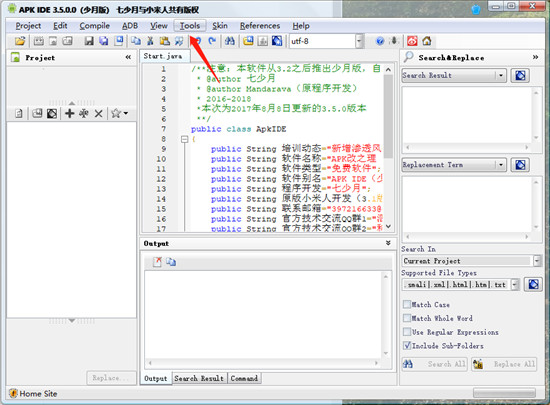Open the Tools menu
The image size is (550, 405).
(x=190, y=26)
